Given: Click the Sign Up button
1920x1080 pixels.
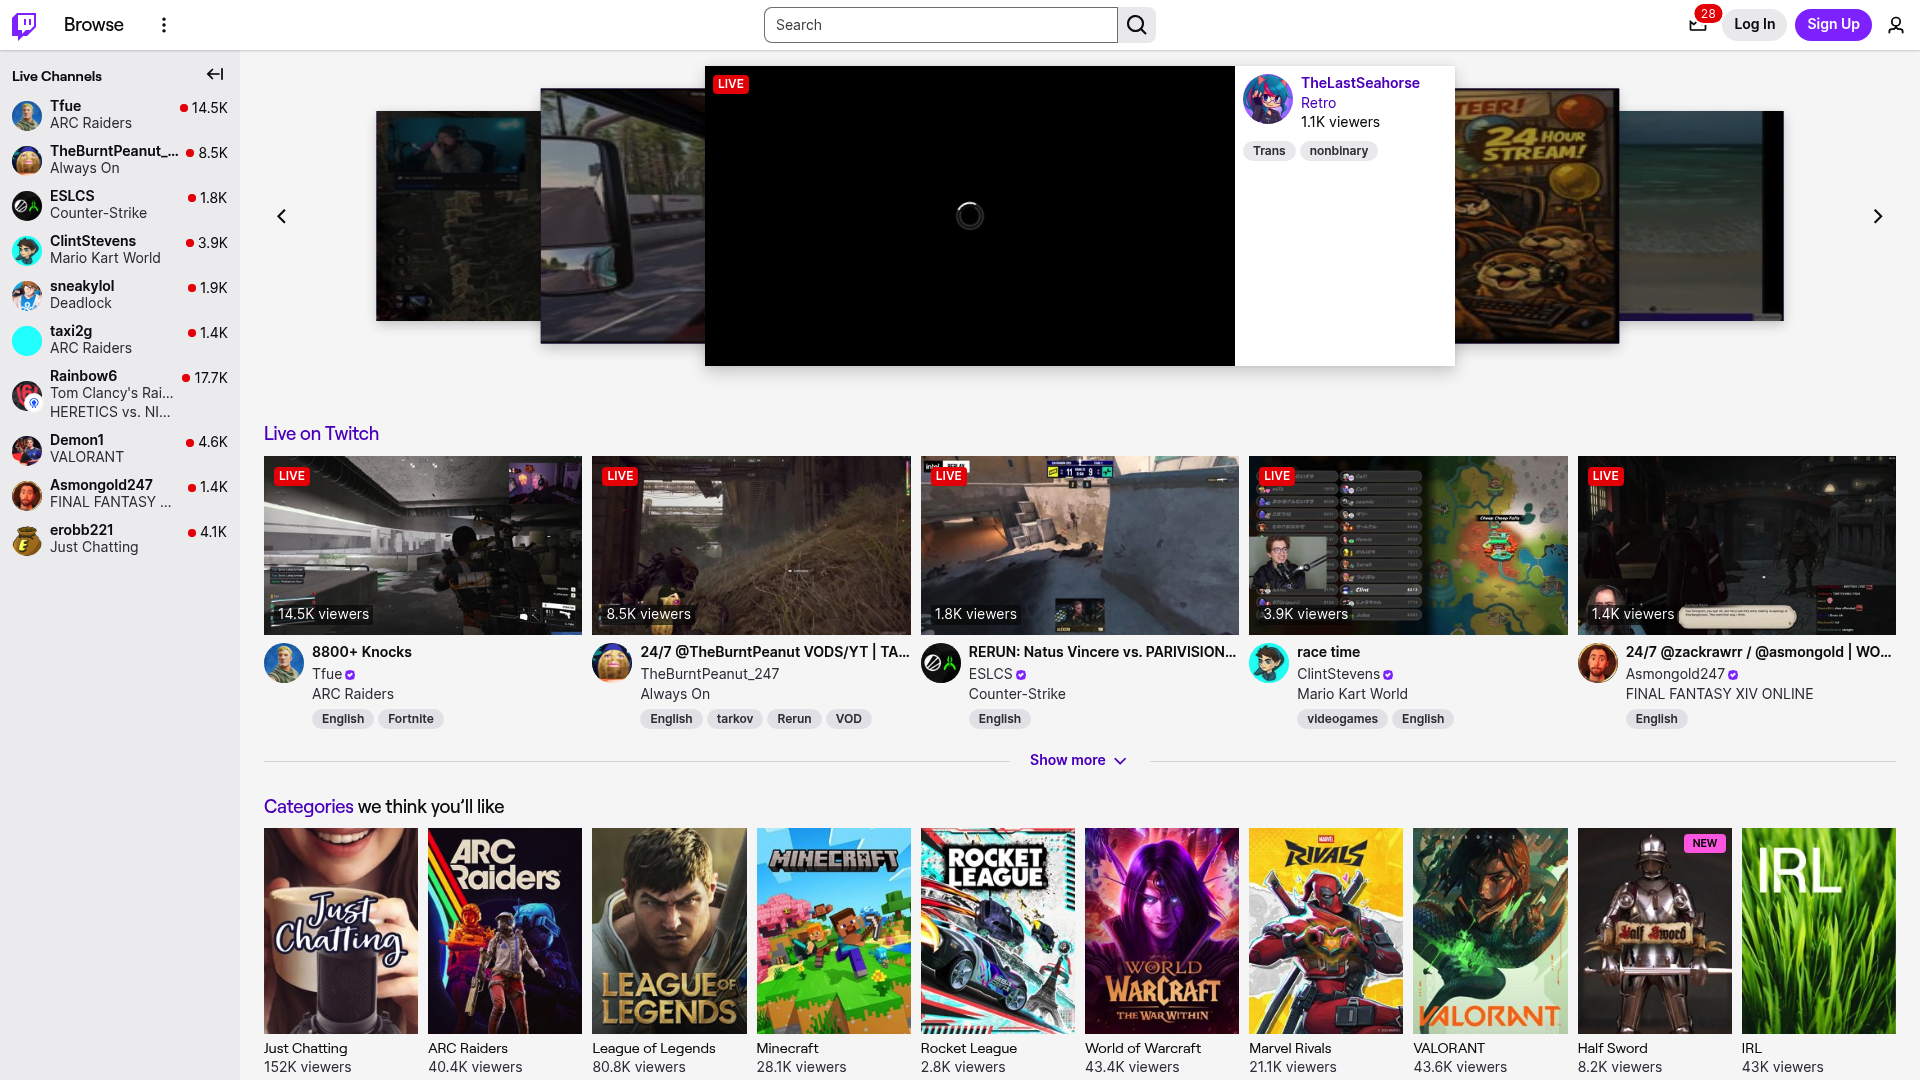Looking at the screenshot, I should tap(1833, 24).
